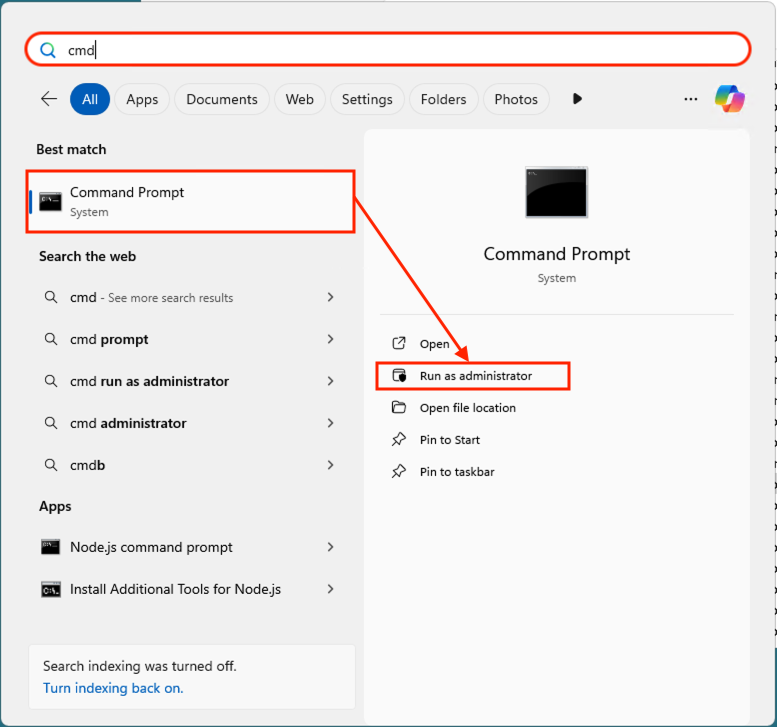This screenshot has width=777, height=727.
Task: Click search icon beside 'cmd - See more'
Action: pyautogui.click(x=51, y=297)
